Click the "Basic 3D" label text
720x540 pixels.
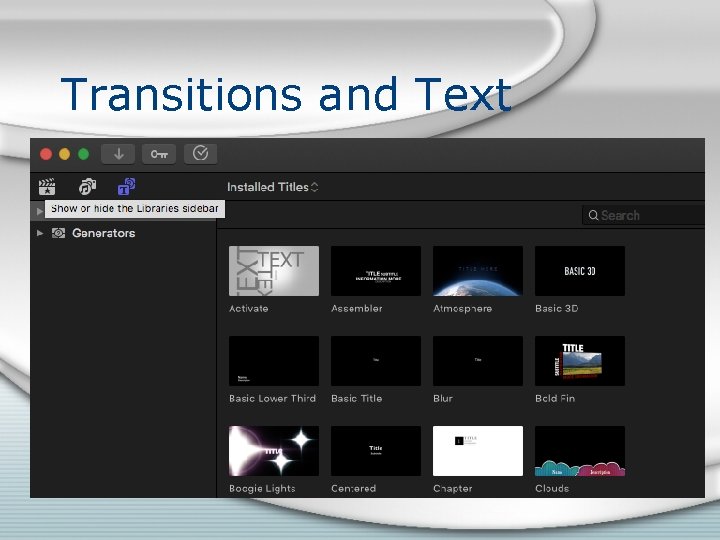pyautogui.click(x=556, y=309)
